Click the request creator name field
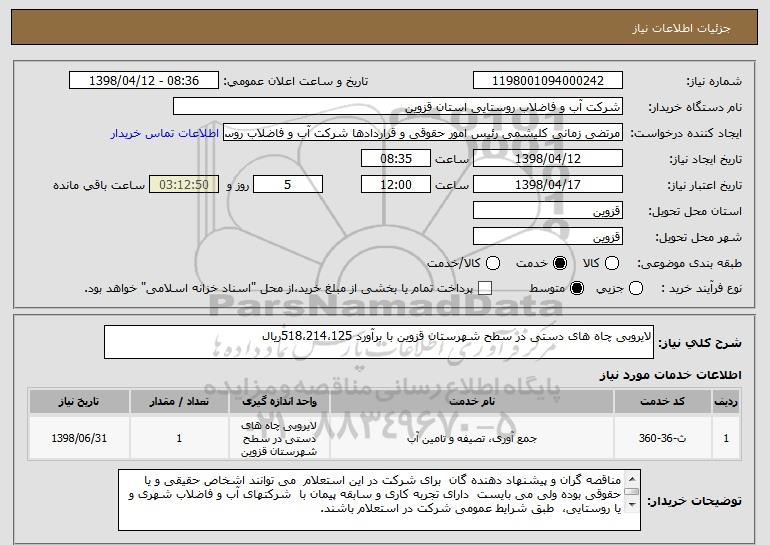The image size is (770, 545). tap(423, 133)
